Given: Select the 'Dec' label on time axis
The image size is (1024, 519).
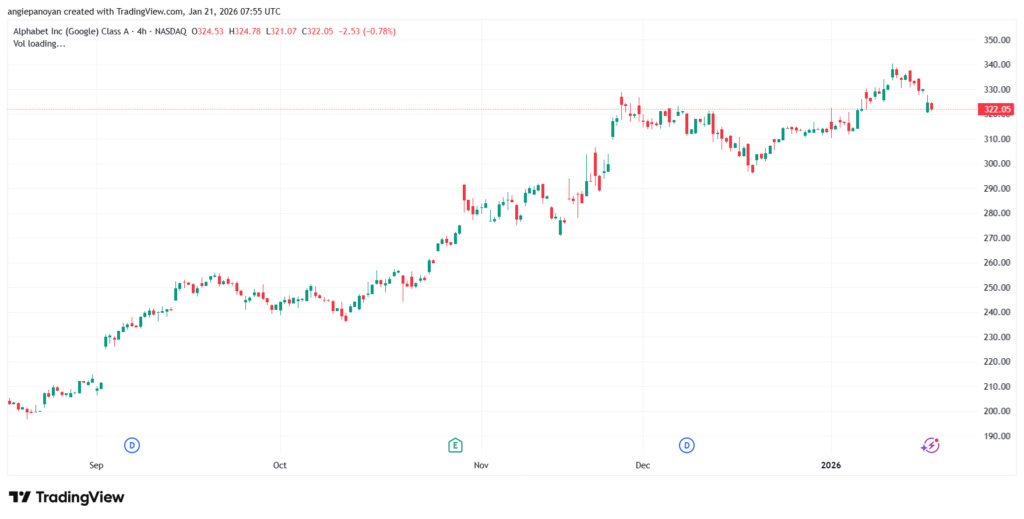Looking at the screenshot, I should point(643,465).
